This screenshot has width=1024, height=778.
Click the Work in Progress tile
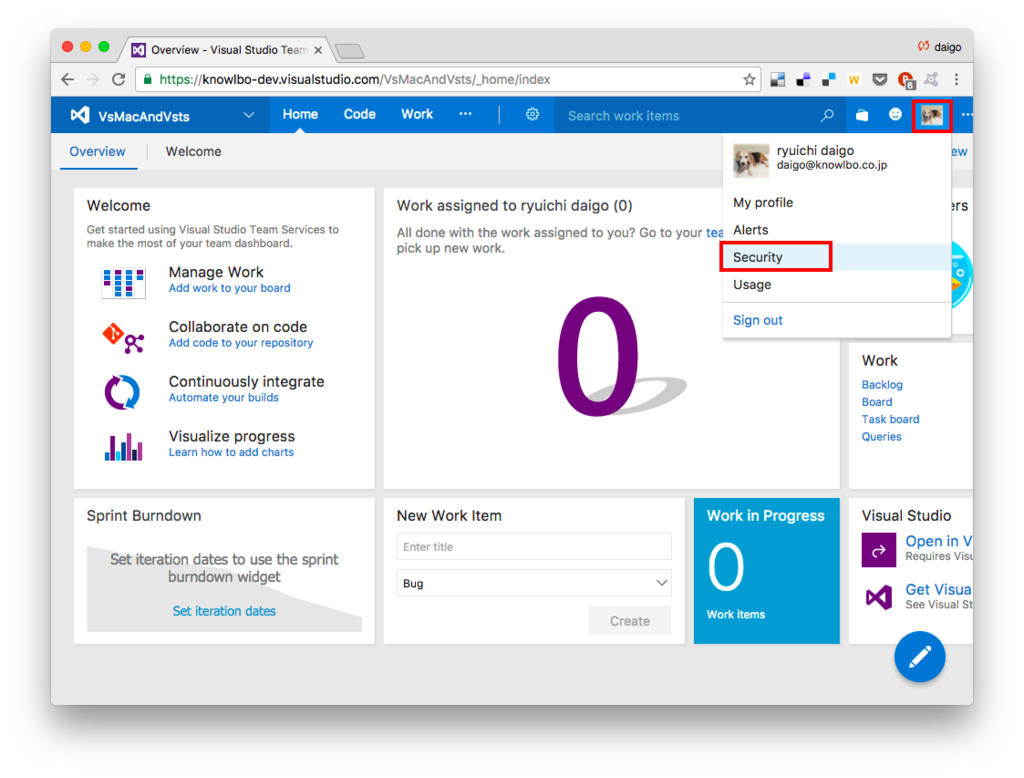(767, 571)
